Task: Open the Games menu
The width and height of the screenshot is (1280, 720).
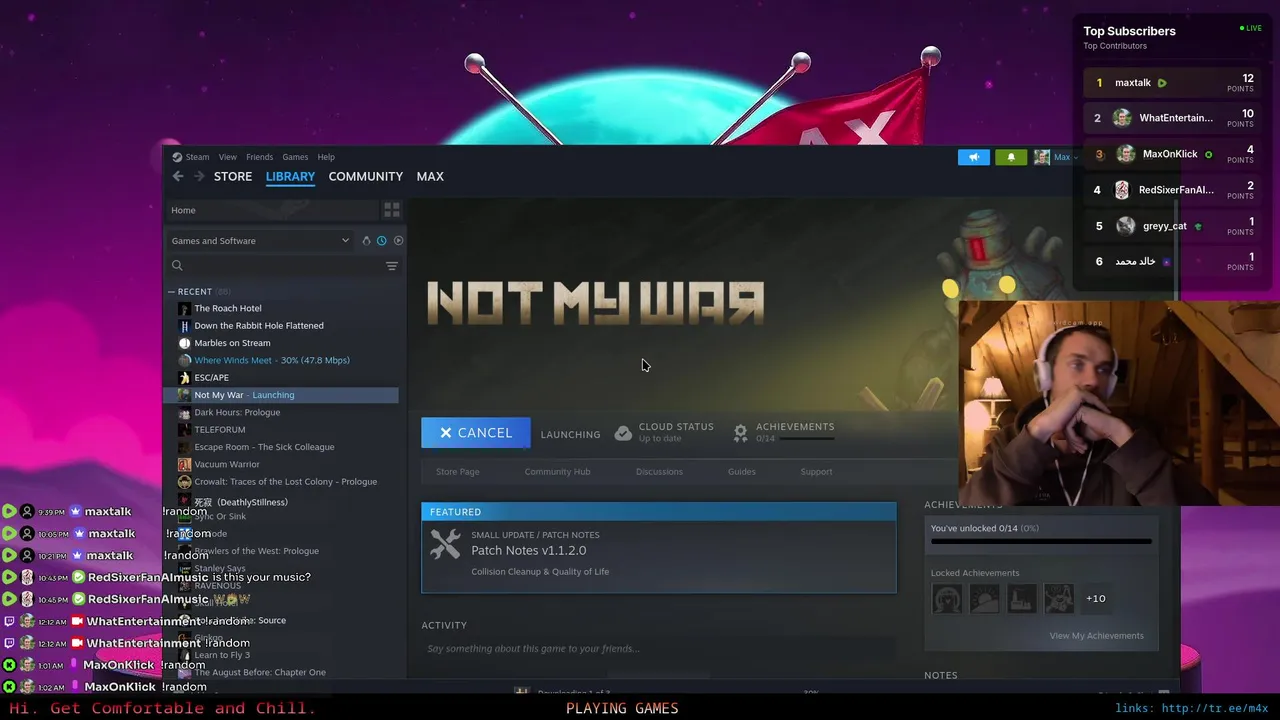Action: (x=295, y=157)
